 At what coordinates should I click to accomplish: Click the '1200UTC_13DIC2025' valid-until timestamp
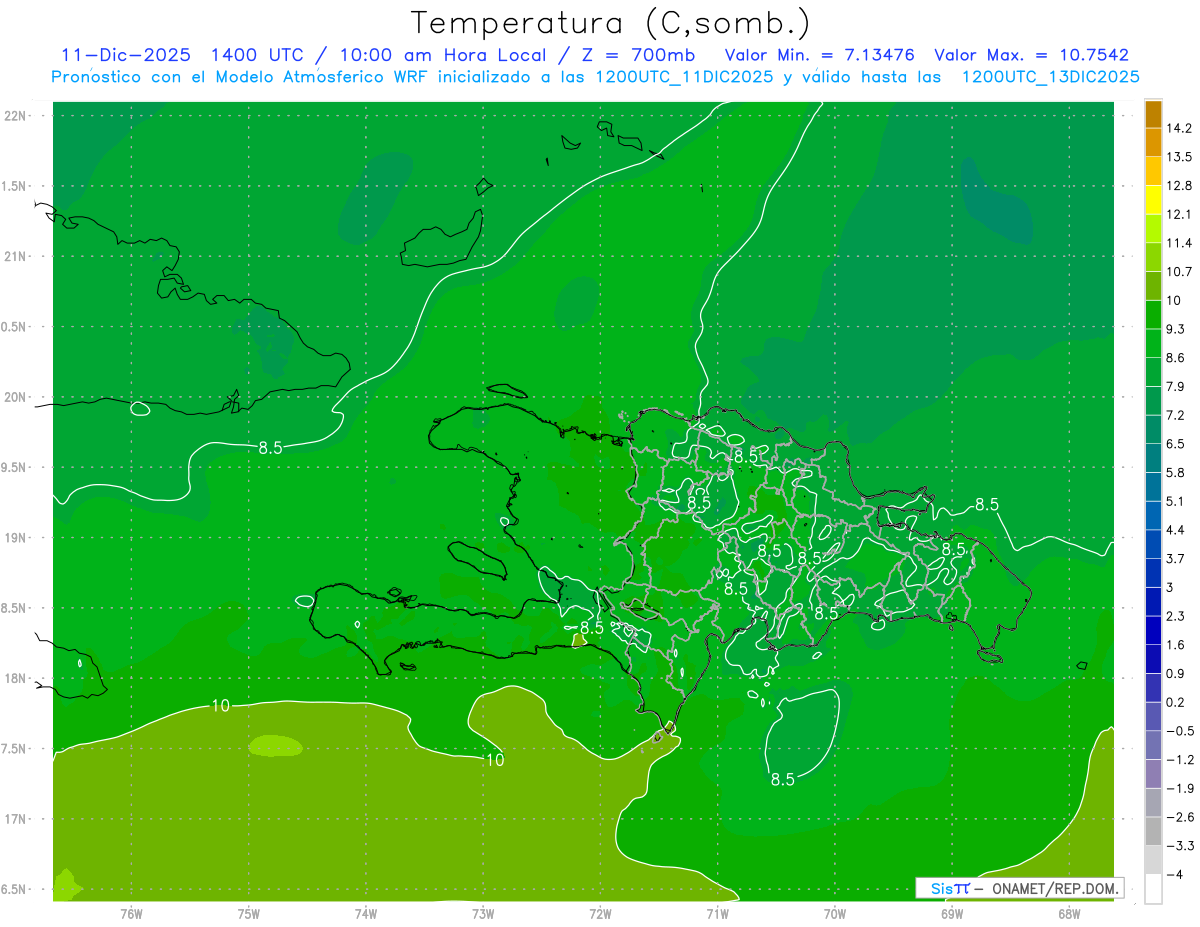pos(1050,77)
